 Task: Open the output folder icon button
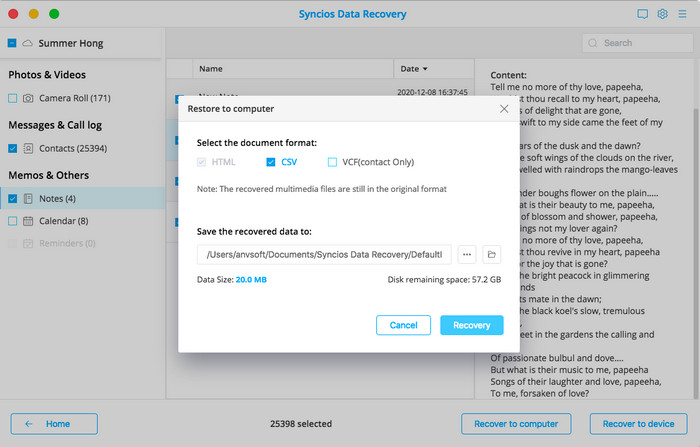pos(492,254)
